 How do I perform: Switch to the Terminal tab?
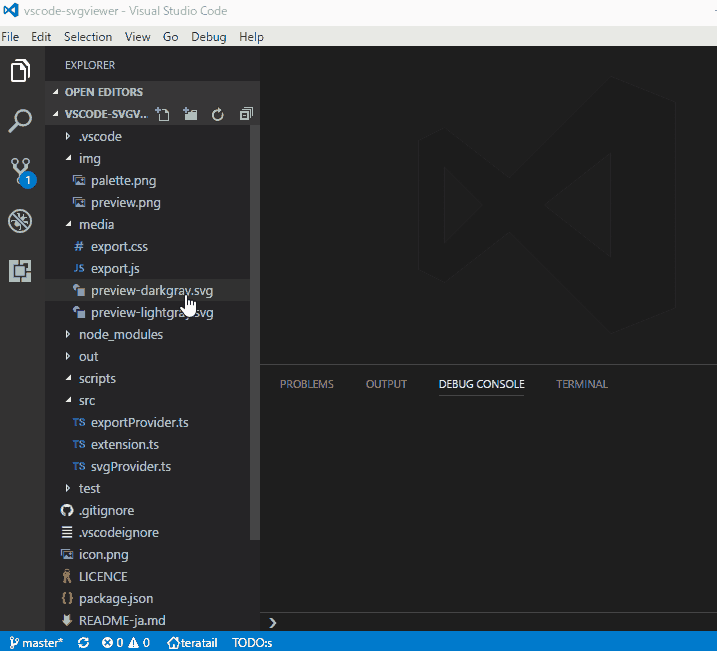pyautogui.click(x=581, y=384)
